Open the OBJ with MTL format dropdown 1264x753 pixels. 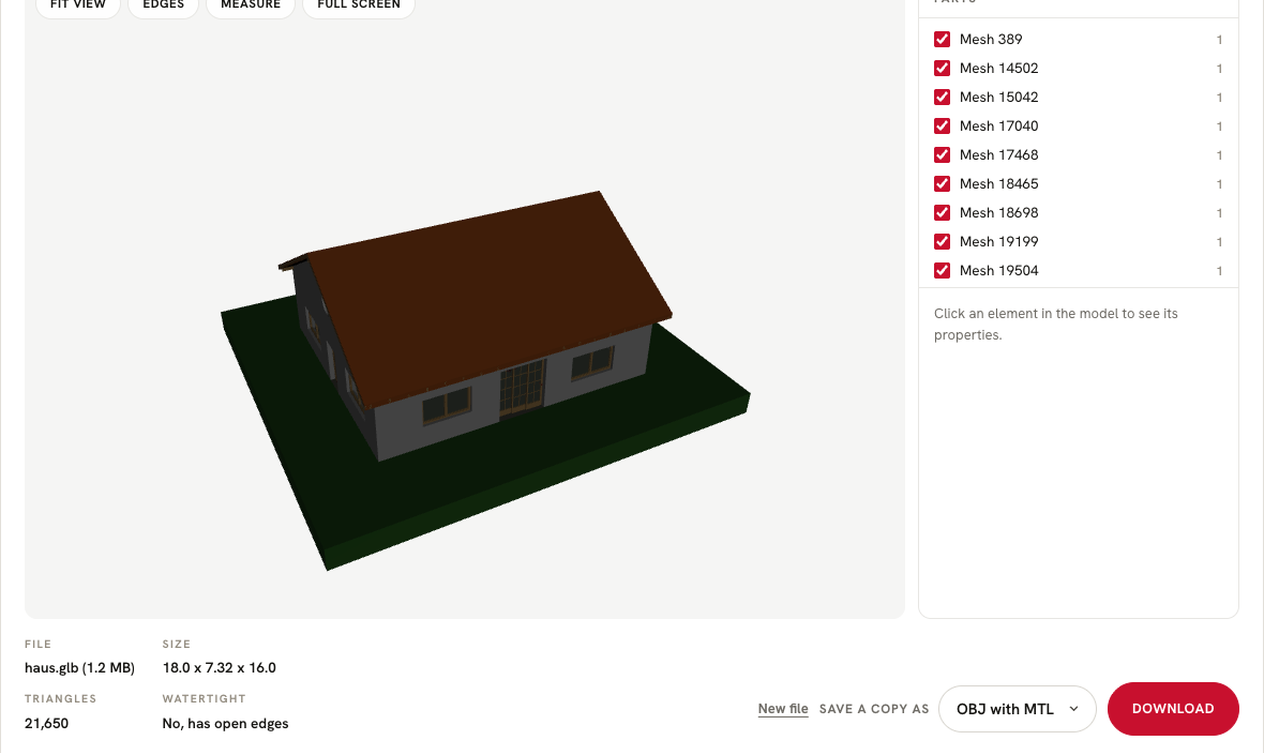(x=1017, y=709)
